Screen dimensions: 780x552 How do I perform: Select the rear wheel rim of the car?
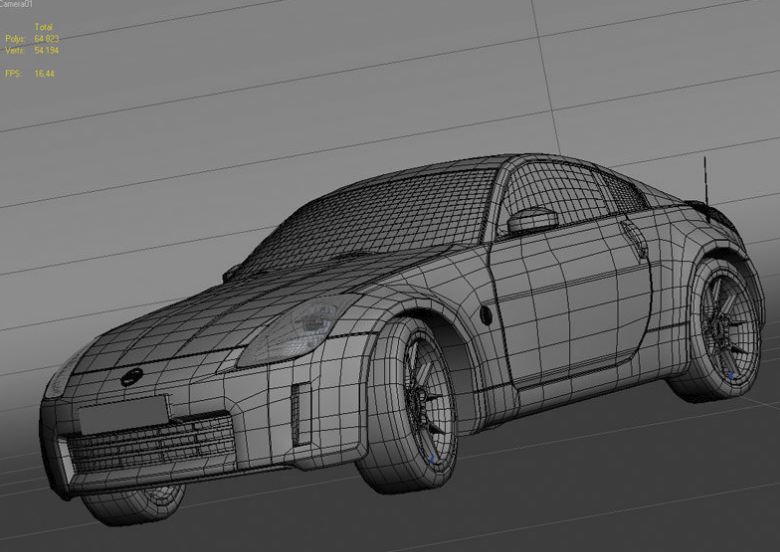point(729,324)
